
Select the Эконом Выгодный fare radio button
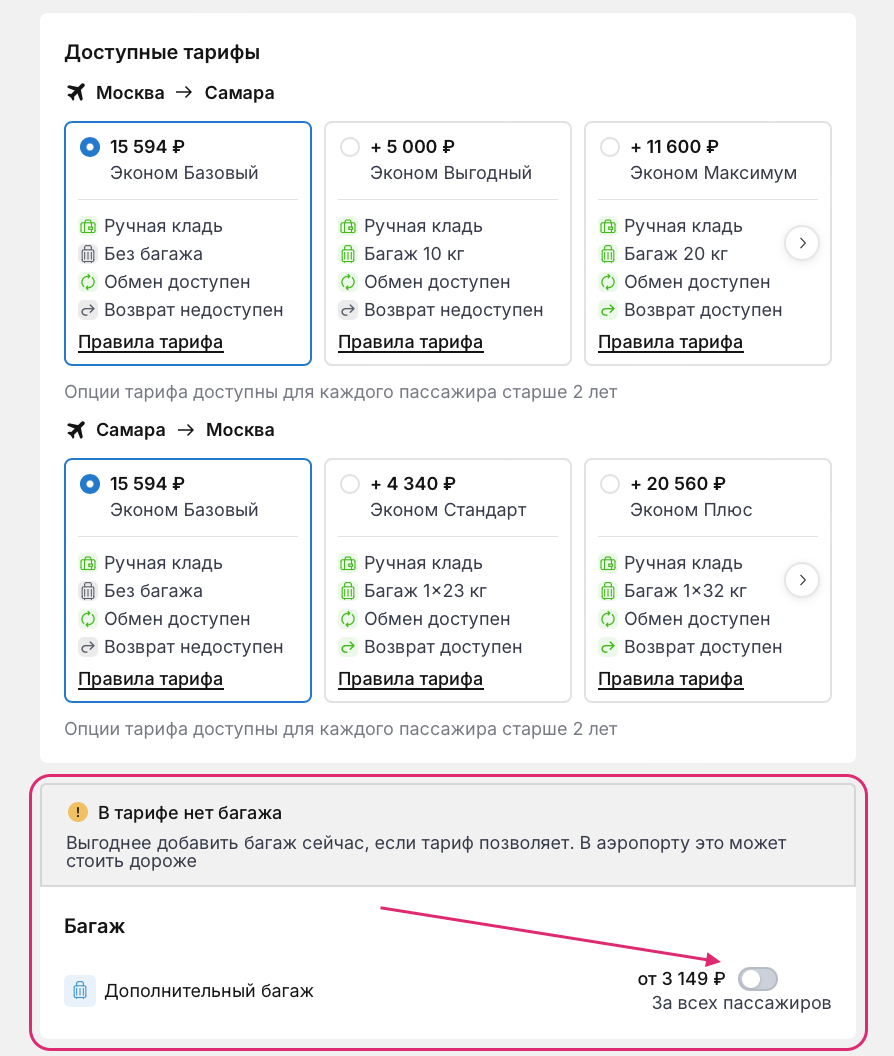click(x=350, y=147)
